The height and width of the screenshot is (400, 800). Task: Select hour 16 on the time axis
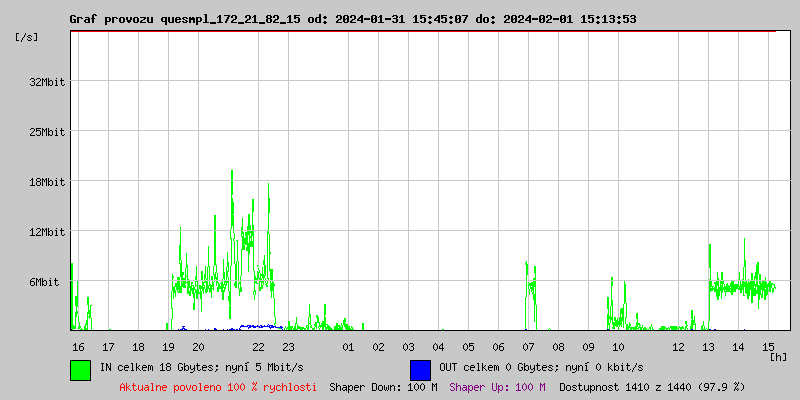78,346
